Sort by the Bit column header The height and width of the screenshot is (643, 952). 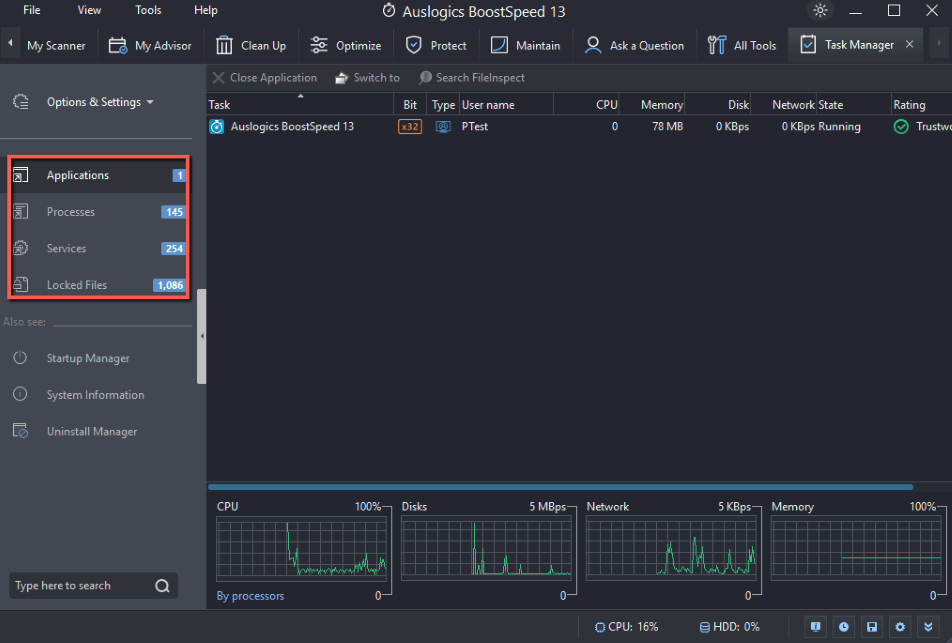(x=410, y=104)
